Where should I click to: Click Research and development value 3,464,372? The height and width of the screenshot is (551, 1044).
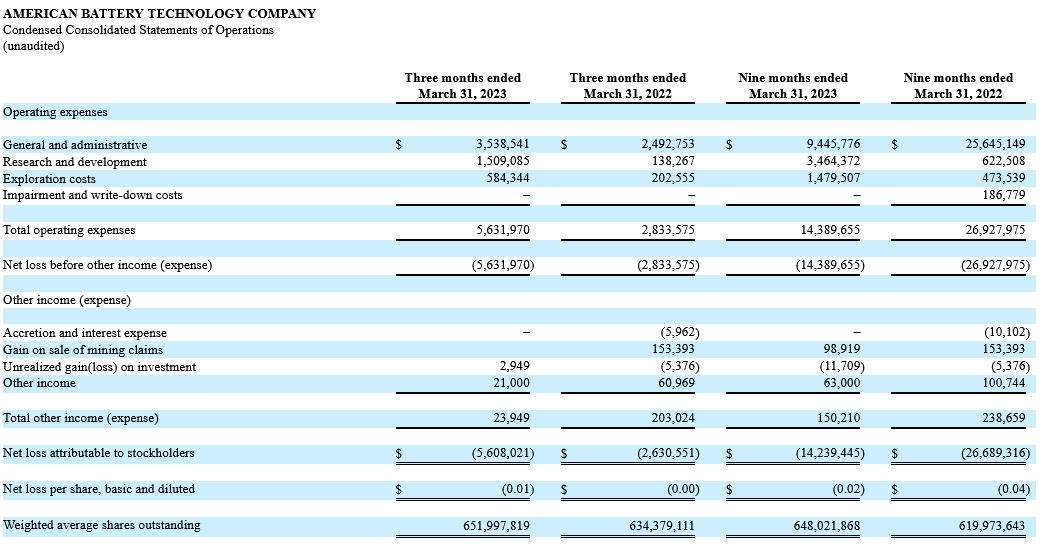(x=833, y=161)
